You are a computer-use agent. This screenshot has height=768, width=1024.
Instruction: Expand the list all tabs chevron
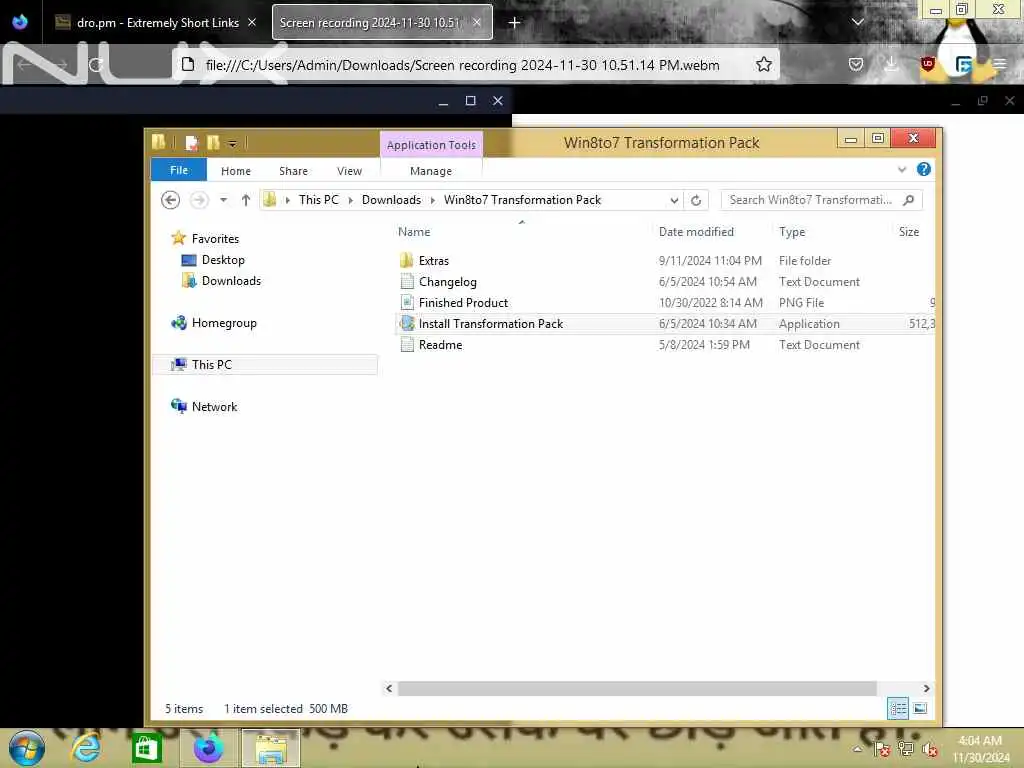tap(858, 22)
